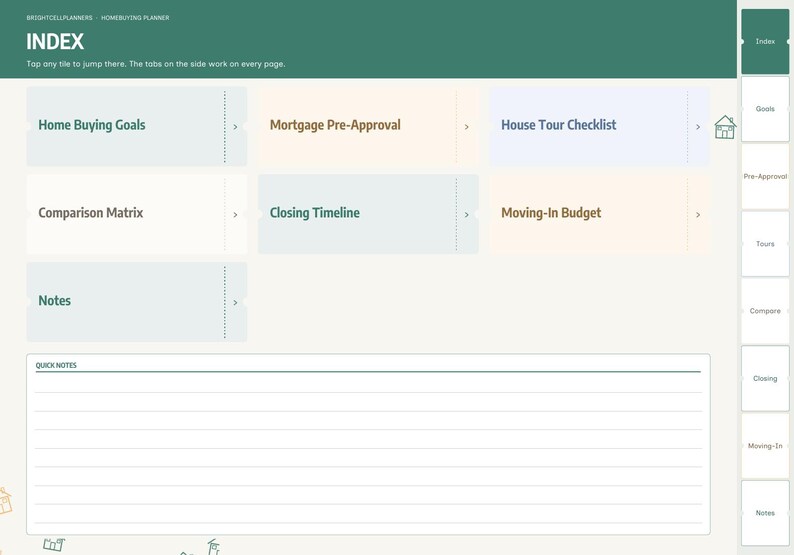Click the chevron on Closing Timeline tile

[467, 215]
